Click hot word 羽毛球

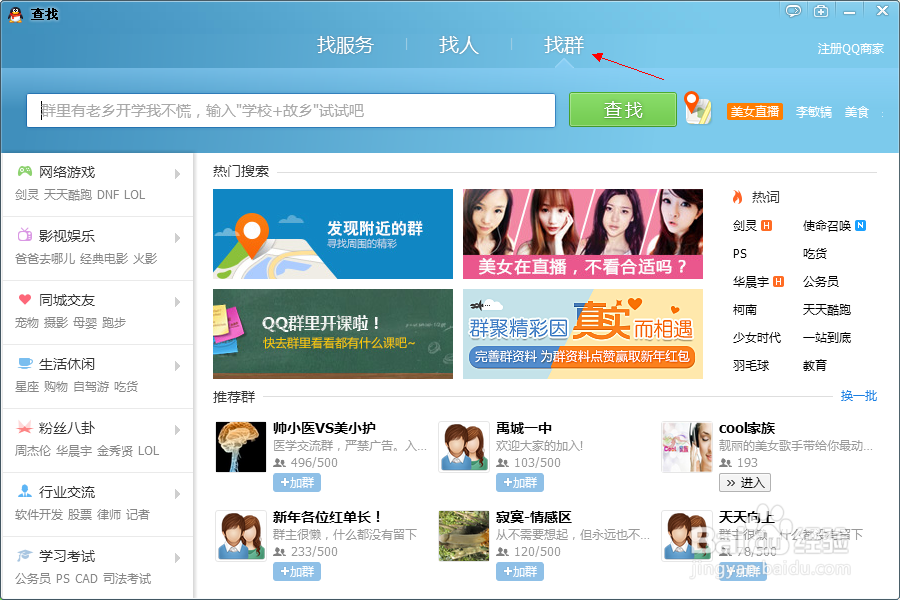(x=751, y=365)
